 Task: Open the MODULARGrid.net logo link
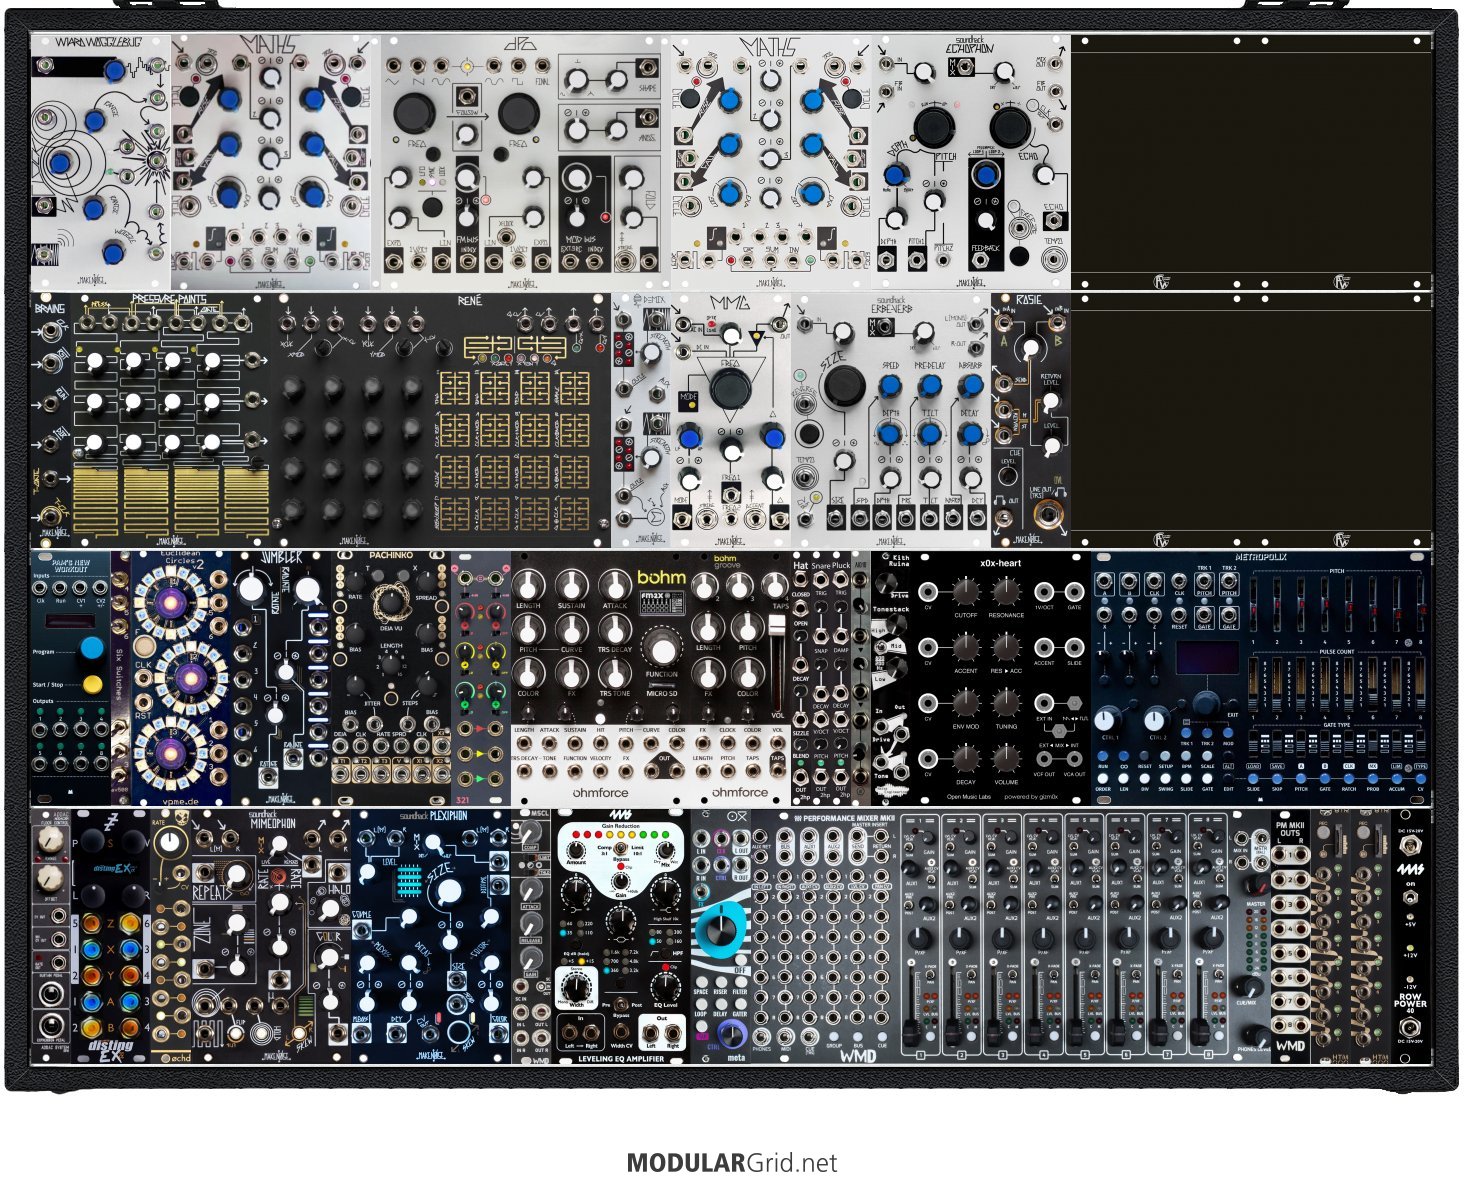point(732,1163)
